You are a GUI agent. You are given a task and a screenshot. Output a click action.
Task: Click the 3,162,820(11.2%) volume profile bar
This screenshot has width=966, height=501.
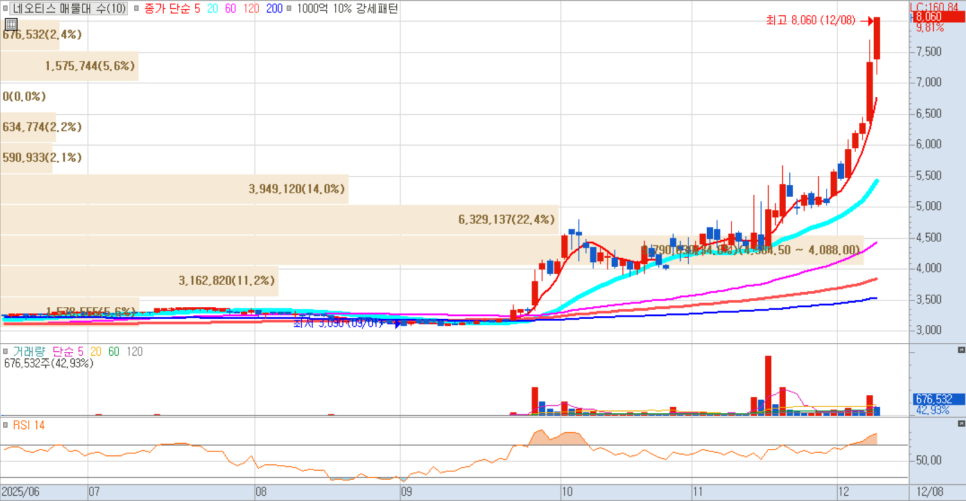(139, 281)
